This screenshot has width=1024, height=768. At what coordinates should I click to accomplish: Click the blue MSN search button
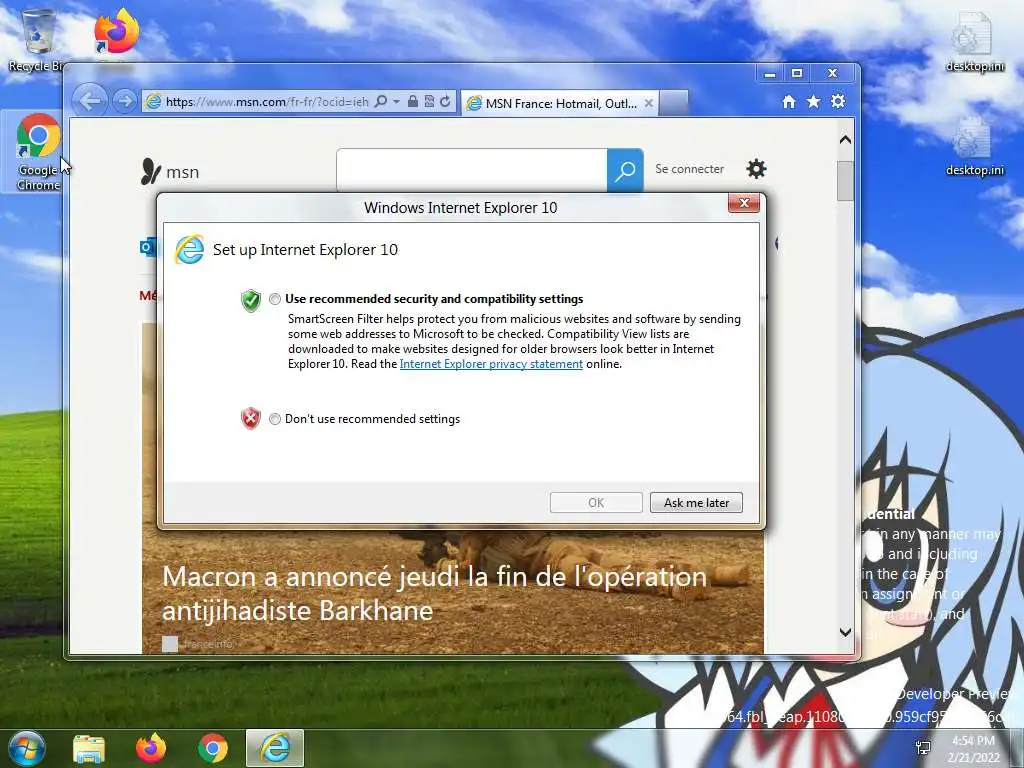click(625, 170)
